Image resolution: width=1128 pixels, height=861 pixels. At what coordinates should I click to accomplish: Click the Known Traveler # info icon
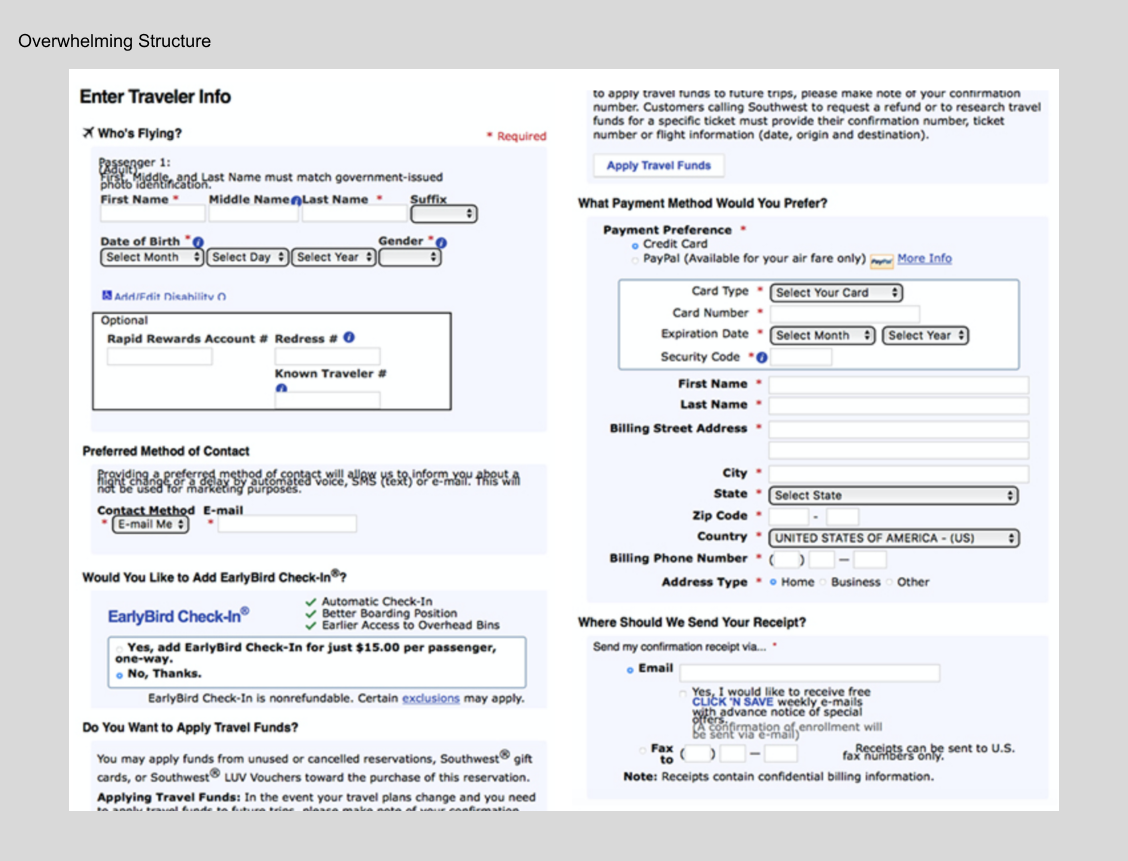[x=281, y=388]
